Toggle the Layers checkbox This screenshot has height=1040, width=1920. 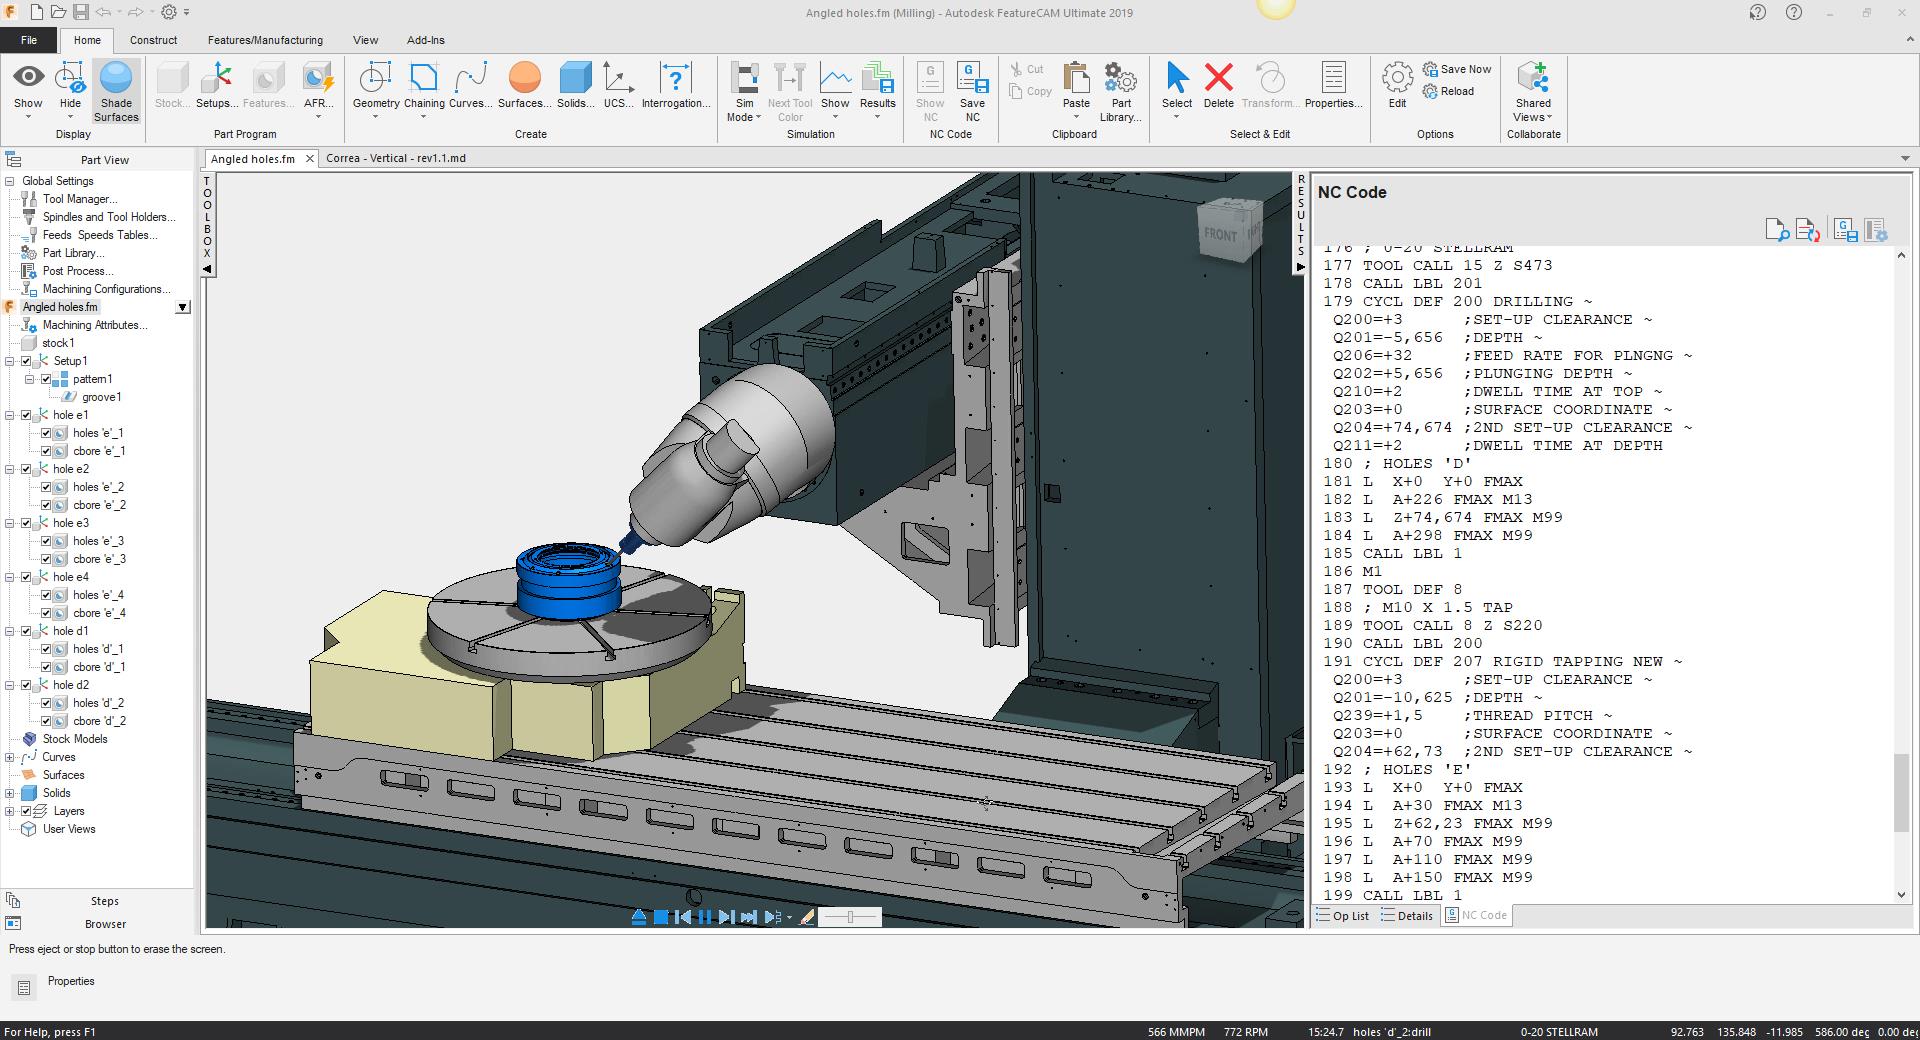27,811
